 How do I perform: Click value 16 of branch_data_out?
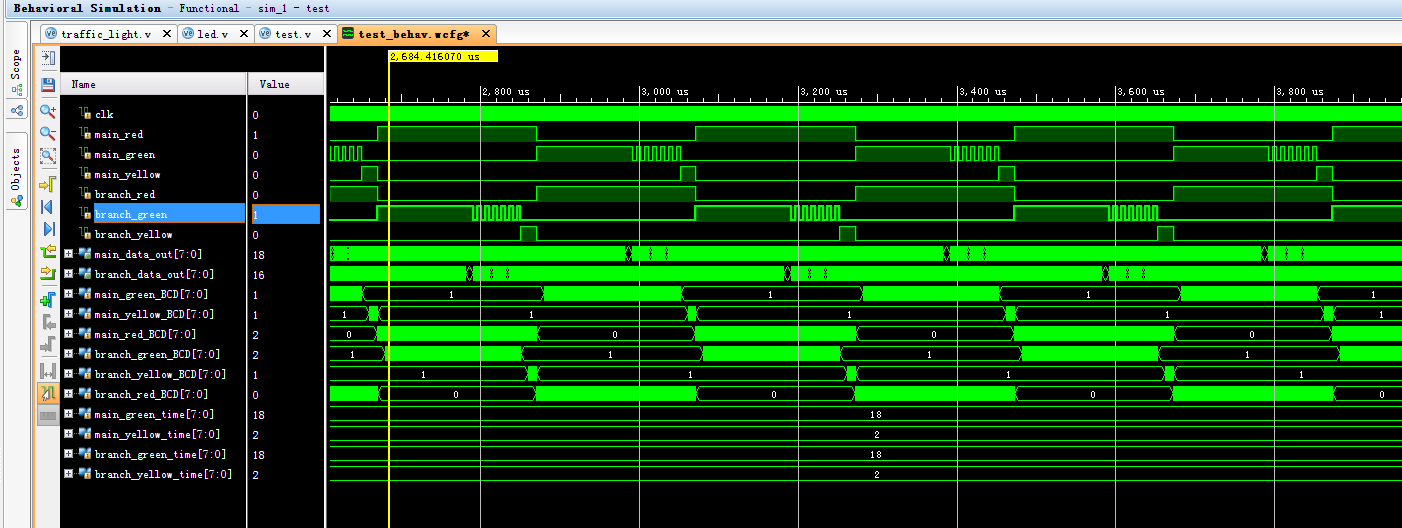click(x=258, y=274)
